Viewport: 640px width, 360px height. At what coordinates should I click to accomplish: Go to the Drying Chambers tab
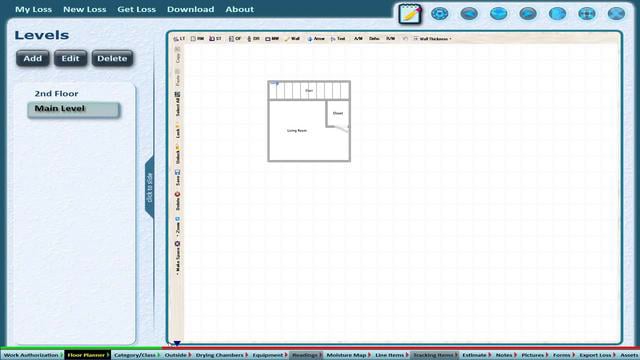coord(221,355)
